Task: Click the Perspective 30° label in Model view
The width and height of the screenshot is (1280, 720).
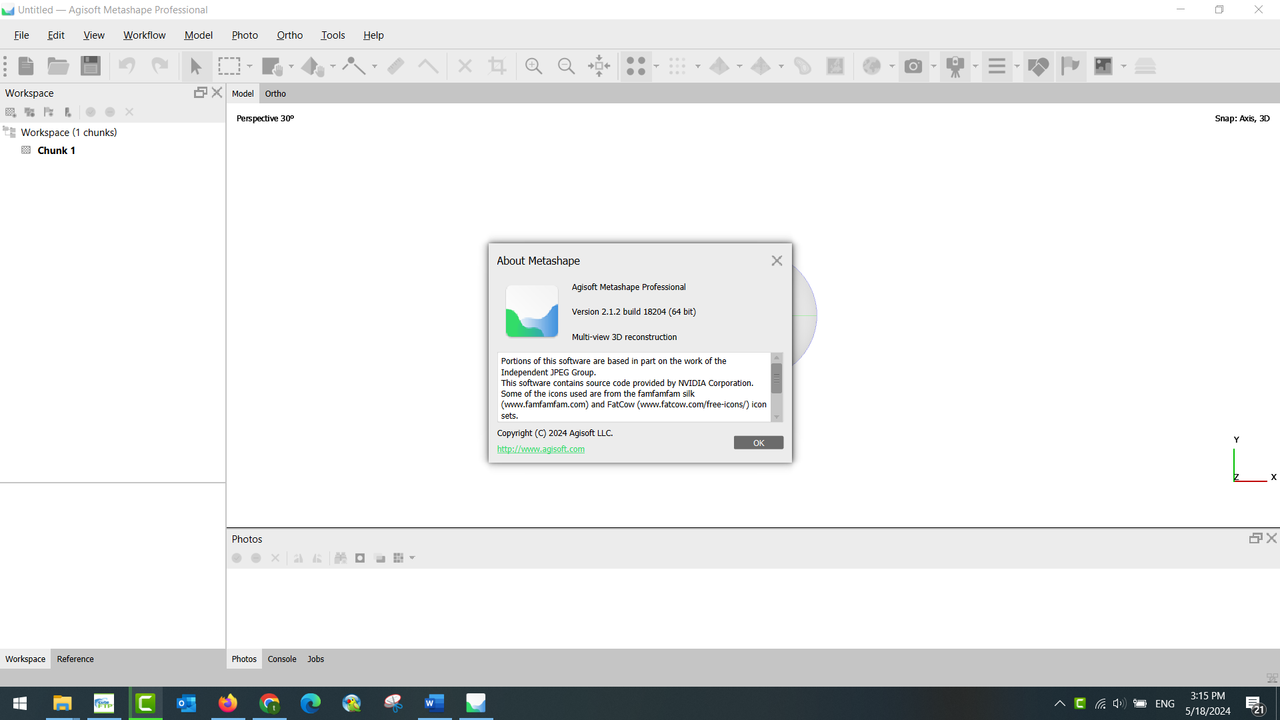Action: pos(265,118)
